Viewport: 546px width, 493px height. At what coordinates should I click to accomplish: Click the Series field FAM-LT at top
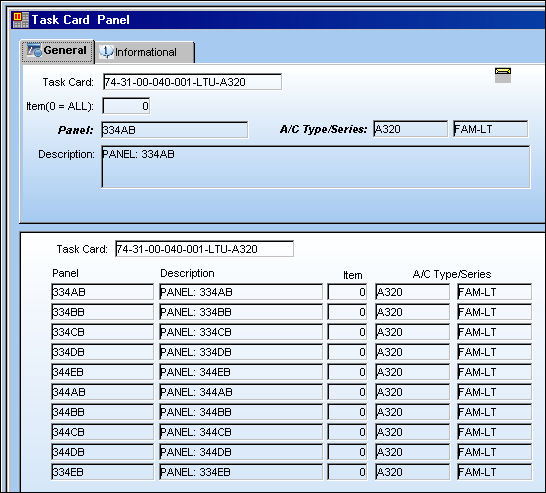point(490,129)
